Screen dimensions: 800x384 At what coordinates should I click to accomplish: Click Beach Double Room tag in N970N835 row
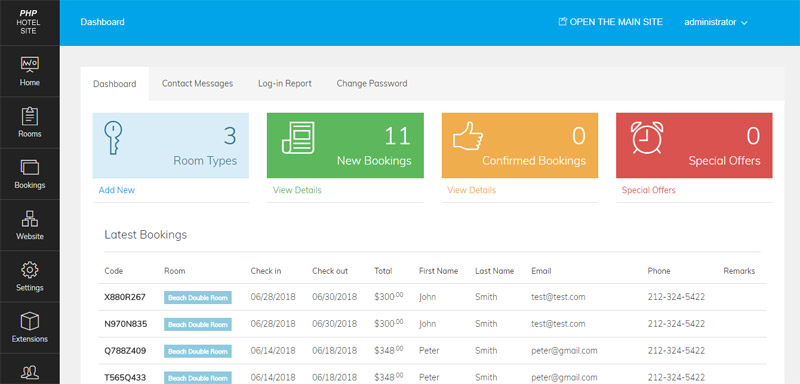(198, 324)
